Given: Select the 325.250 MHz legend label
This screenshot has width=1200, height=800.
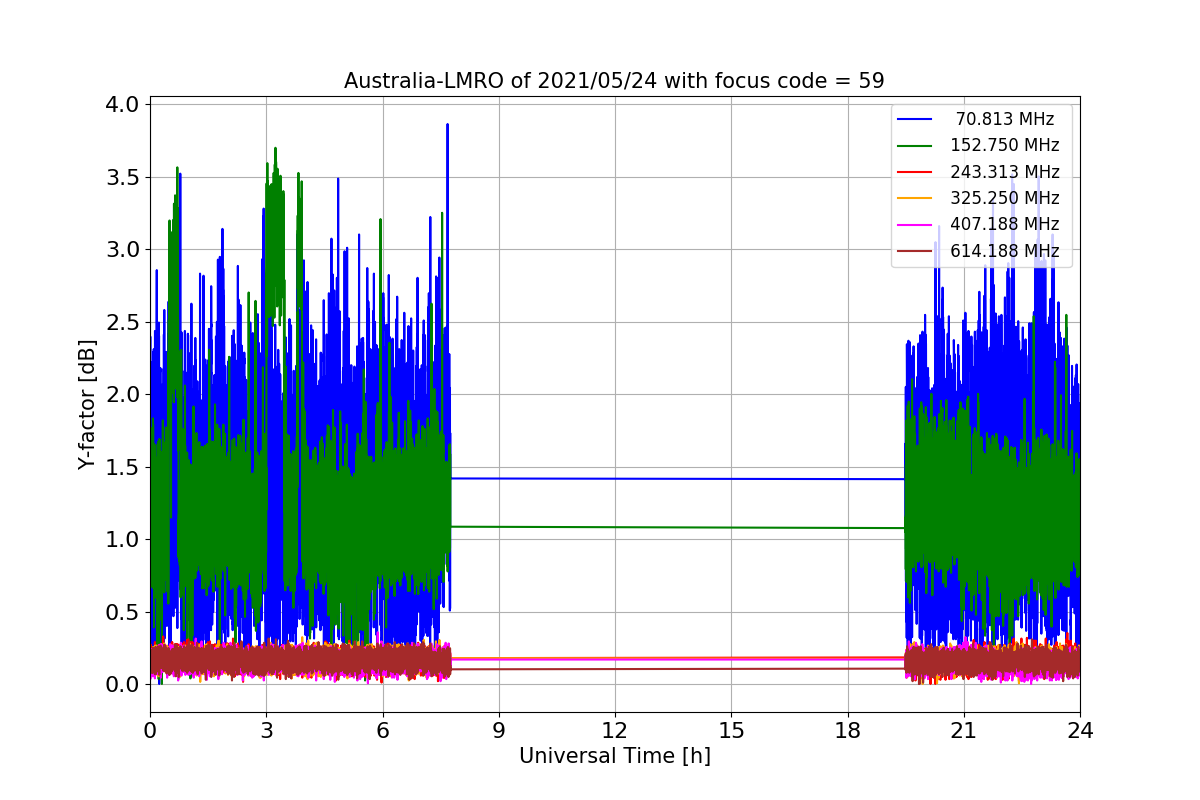Looking at the screenshot, I should (1005, 198).
